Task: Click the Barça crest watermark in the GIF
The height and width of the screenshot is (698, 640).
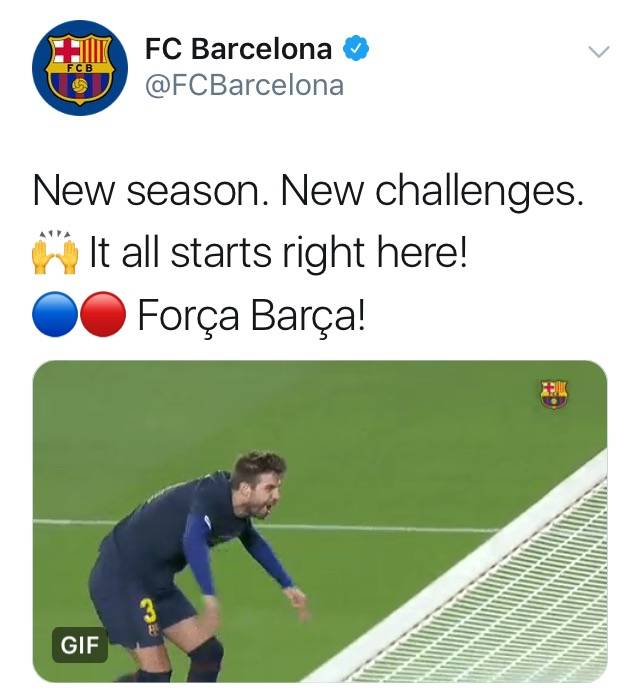Action: [x=554, y=394]
